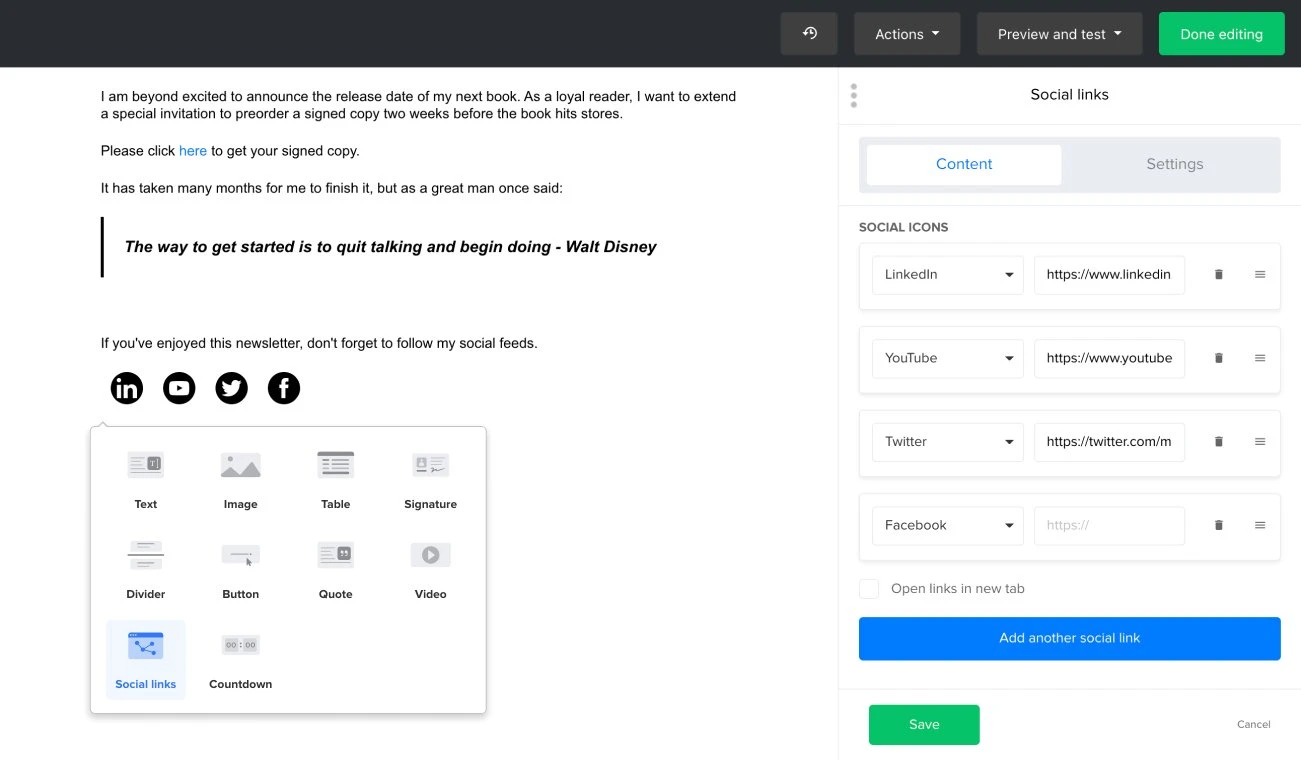1301x760 pixels.
Task: Click the Twitter icon in the email
Action: click(231, 388)
